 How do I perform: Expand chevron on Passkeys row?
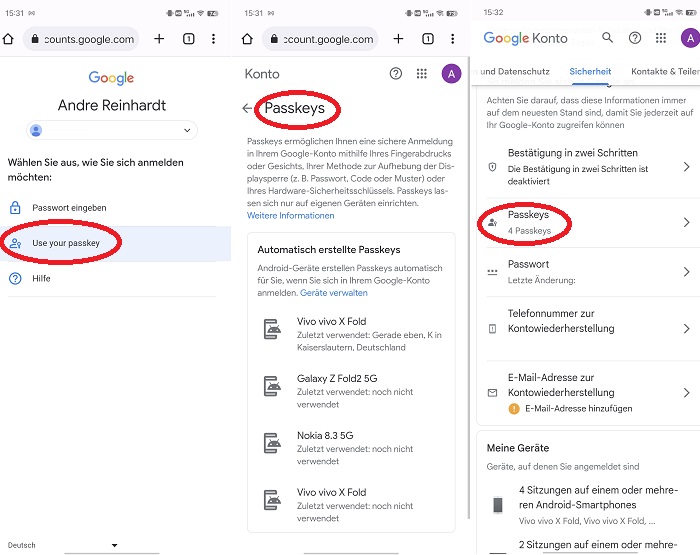click(x=687, y=222)
